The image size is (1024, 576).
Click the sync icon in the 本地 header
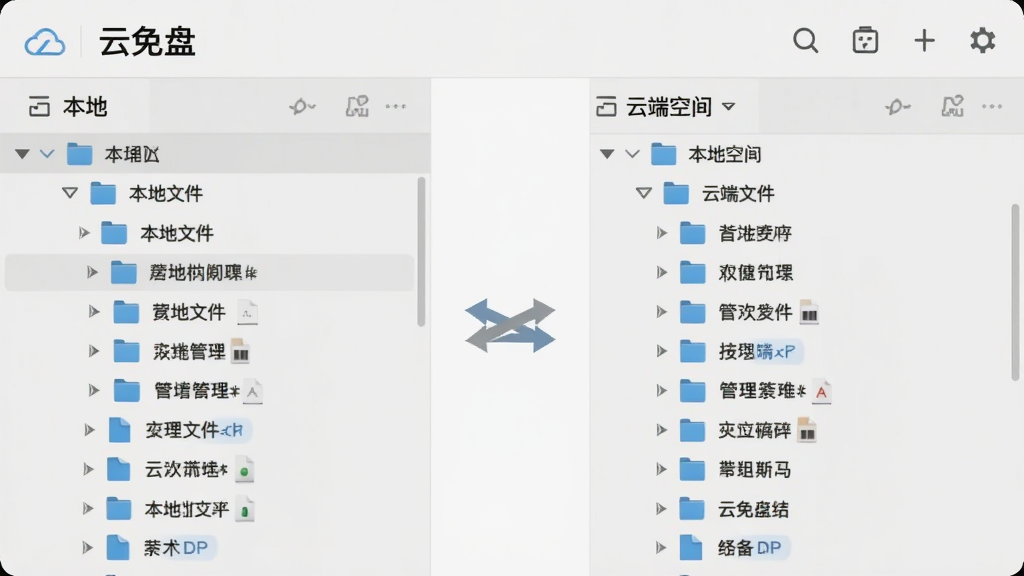[x=302, y=106]
